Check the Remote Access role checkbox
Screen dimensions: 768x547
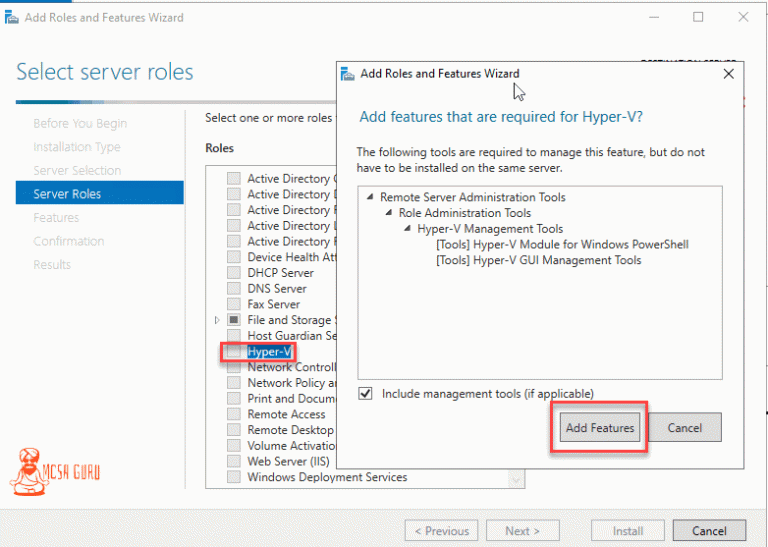[x=234, y=414]
